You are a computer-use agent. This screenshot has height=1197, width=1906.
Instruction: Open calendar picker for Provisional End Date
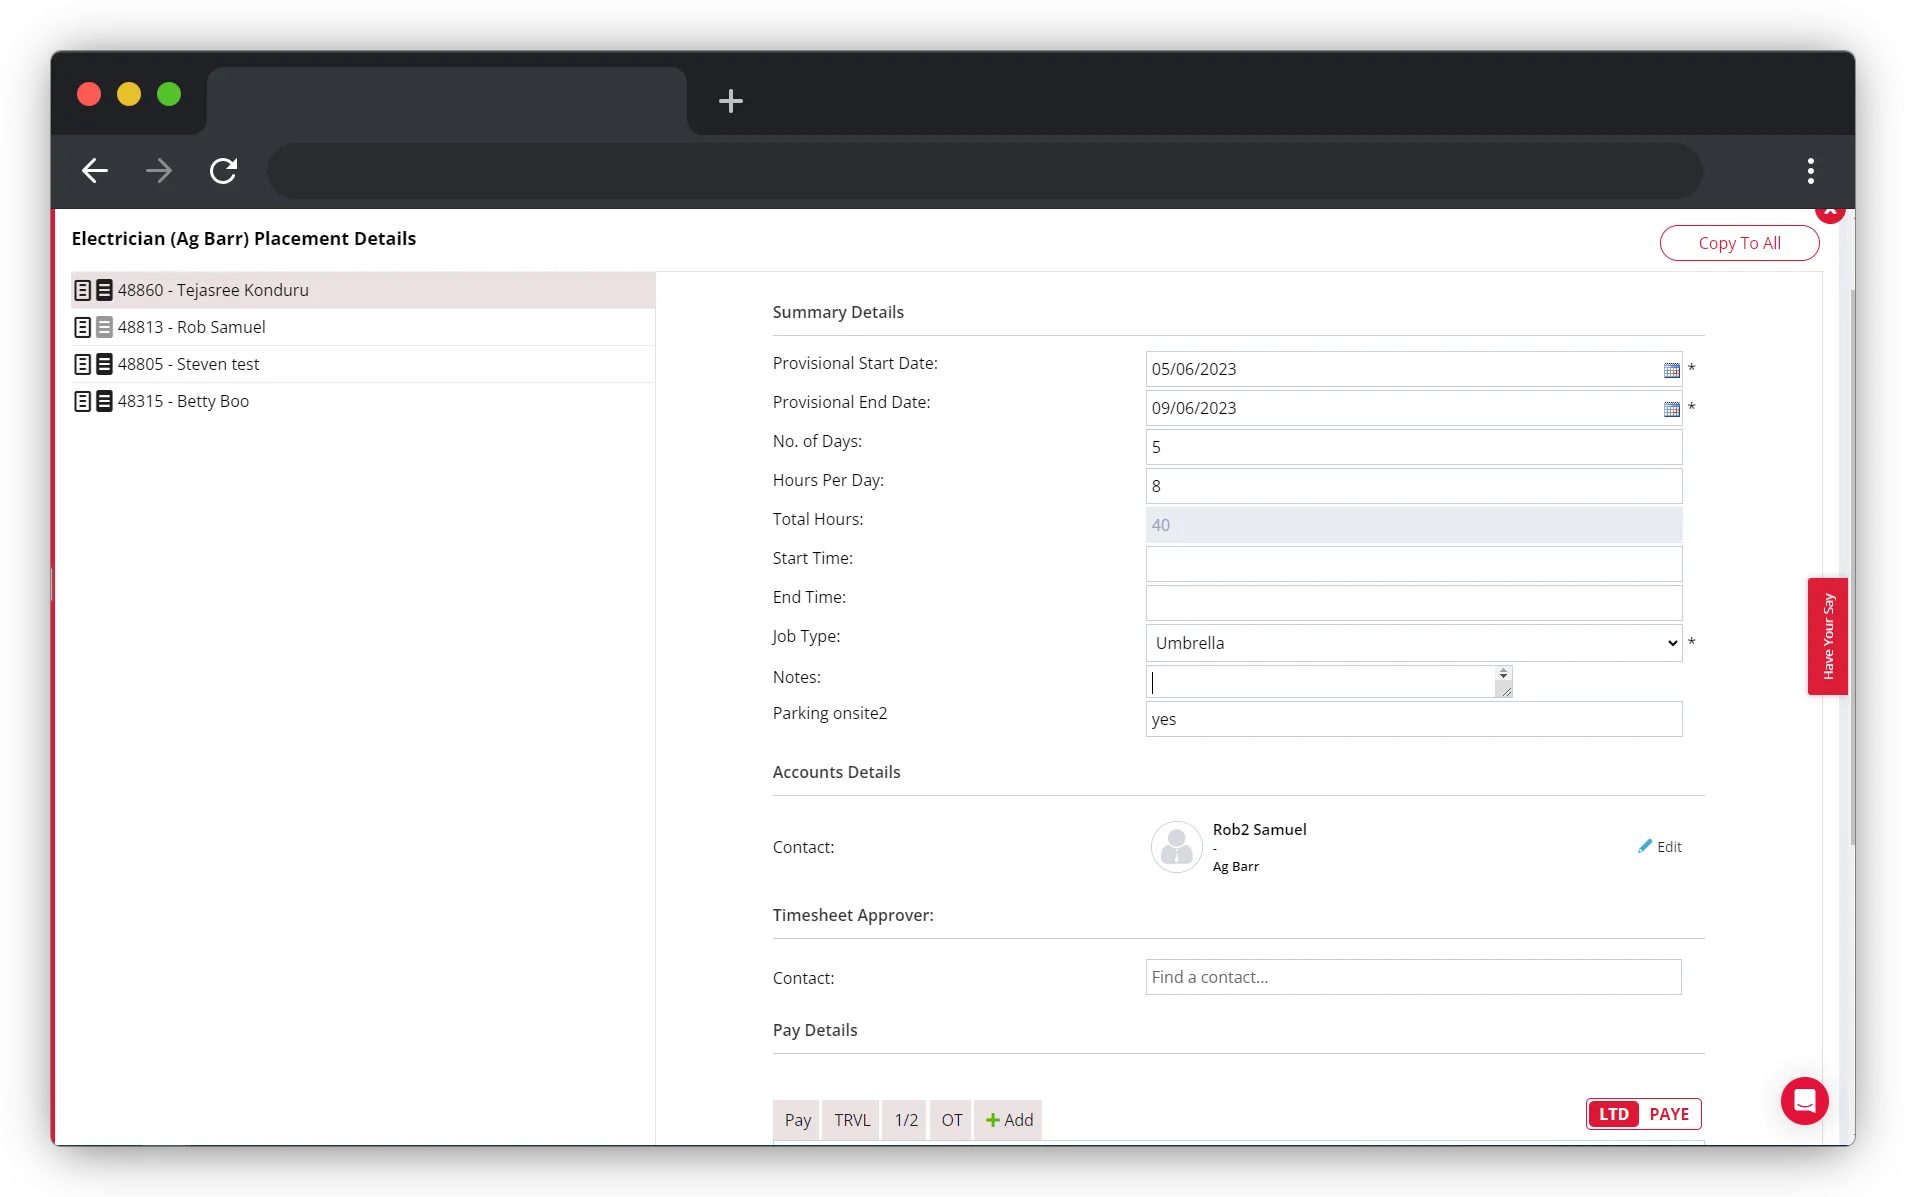(1671, 409)
